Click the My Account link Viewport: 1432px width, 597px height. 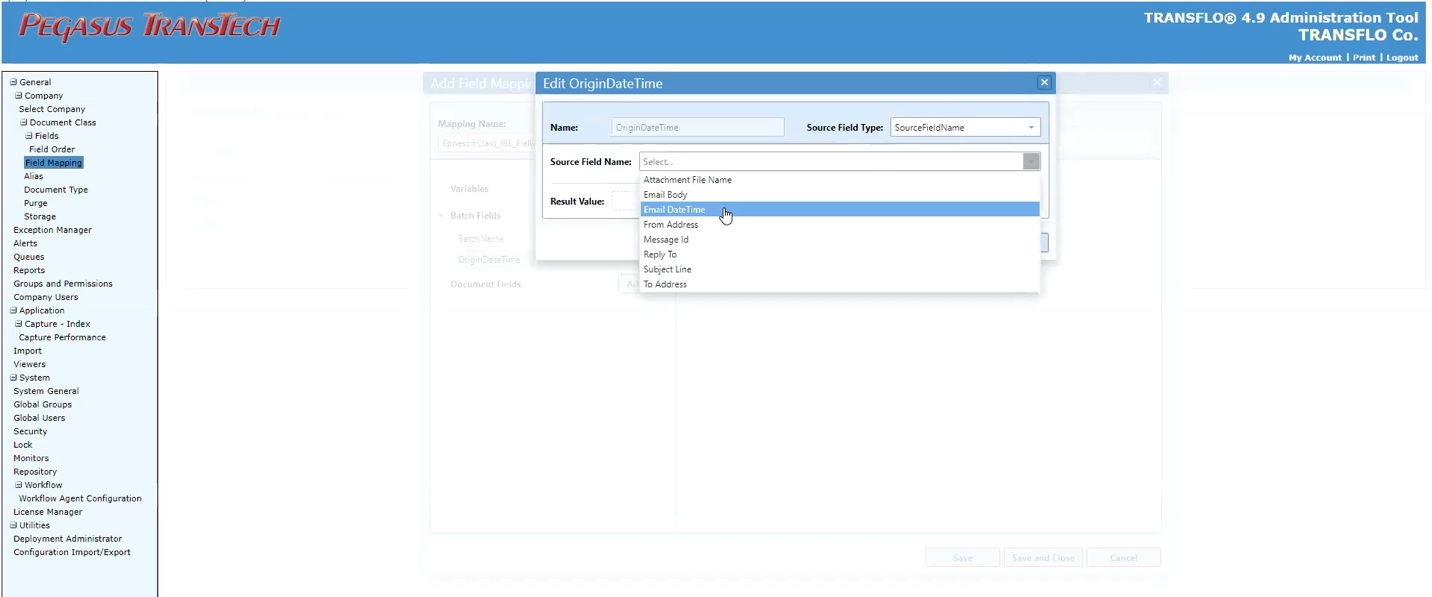1314,58
